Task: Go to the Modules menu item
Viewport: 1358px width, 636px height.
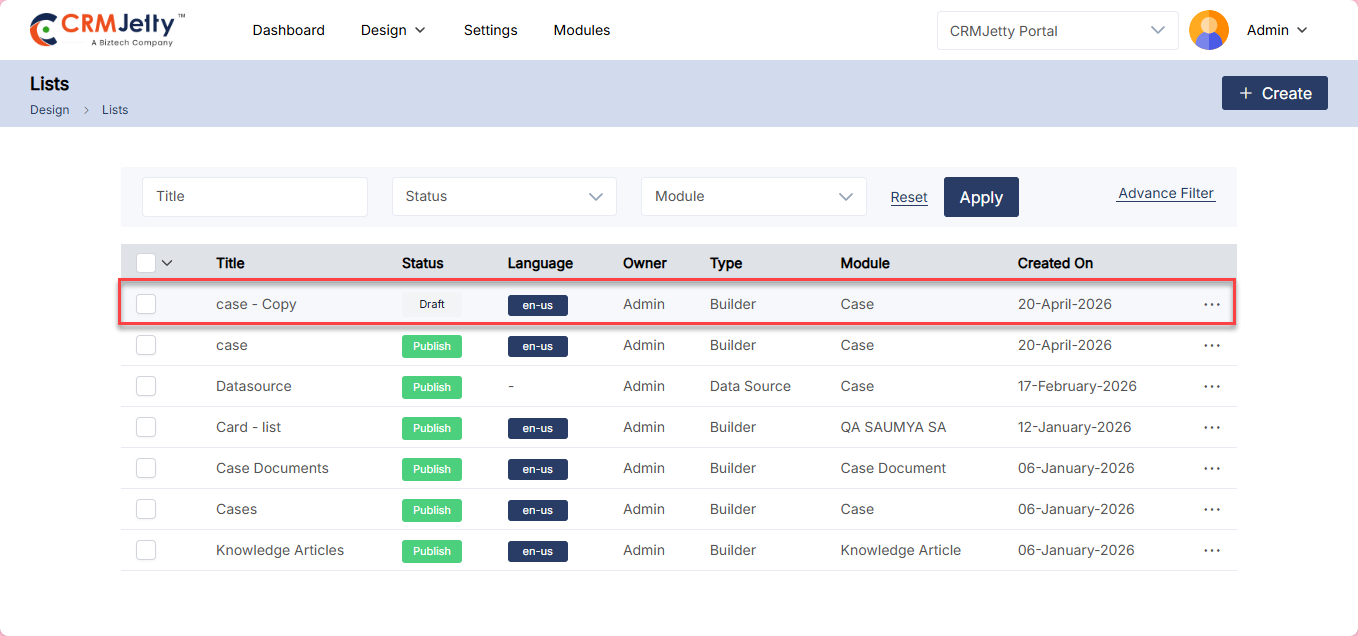Action: (581, 30)
